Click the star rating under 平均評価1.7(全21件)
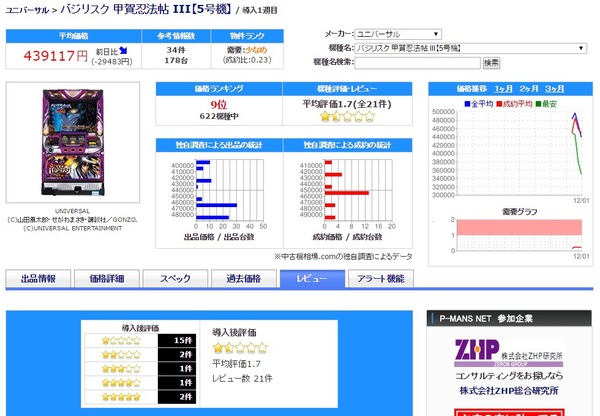The width and height of the screenshot is (600, 416). 347,116
